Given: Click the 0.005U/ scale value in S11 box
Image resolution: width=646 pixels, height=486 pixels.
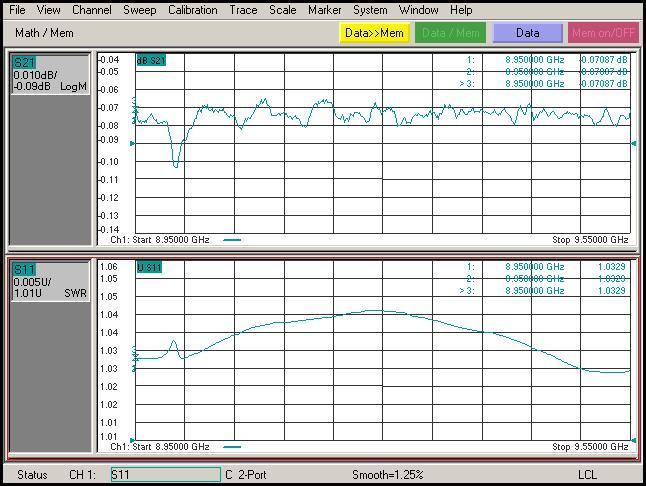Looking at the screenshot, I should [32, 282].
